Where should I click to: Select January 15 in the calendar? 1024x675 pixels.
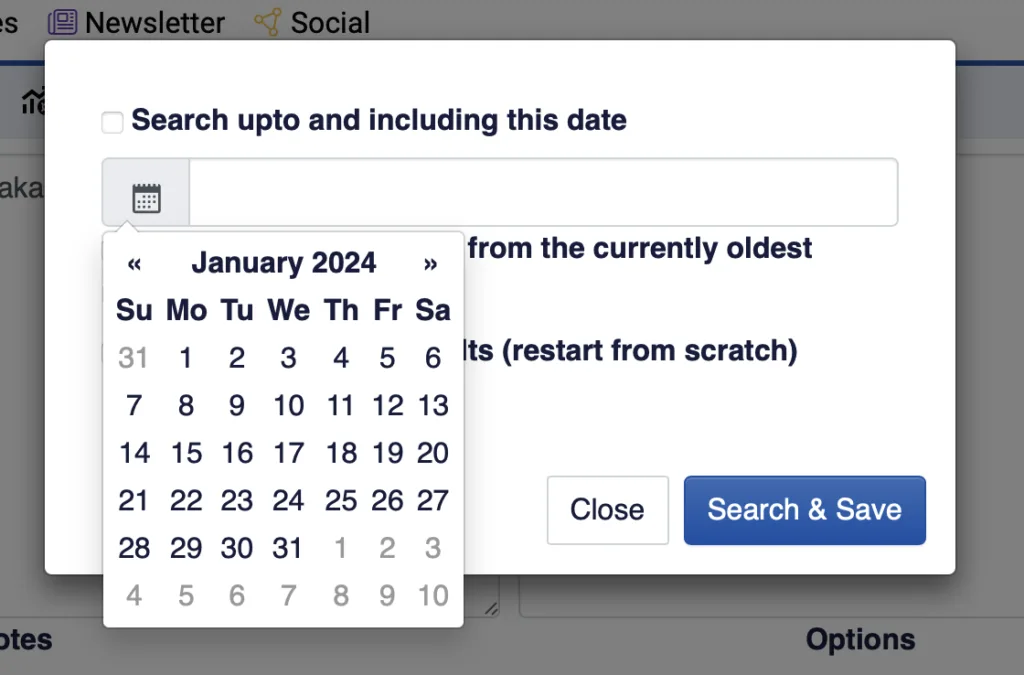pyautogui.click(x=186, y=453)
